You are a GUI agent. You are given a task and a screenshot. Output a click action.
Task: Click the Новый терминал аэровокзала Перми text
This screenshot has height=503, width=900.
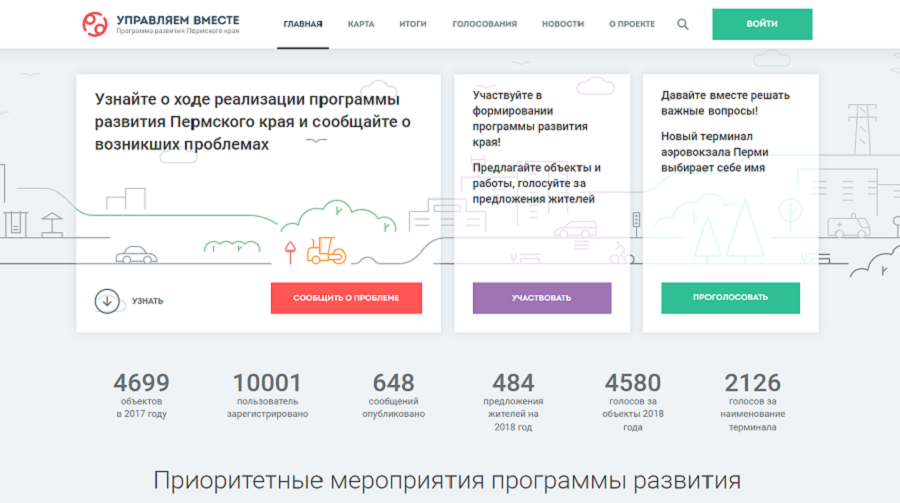click(715, 152)
